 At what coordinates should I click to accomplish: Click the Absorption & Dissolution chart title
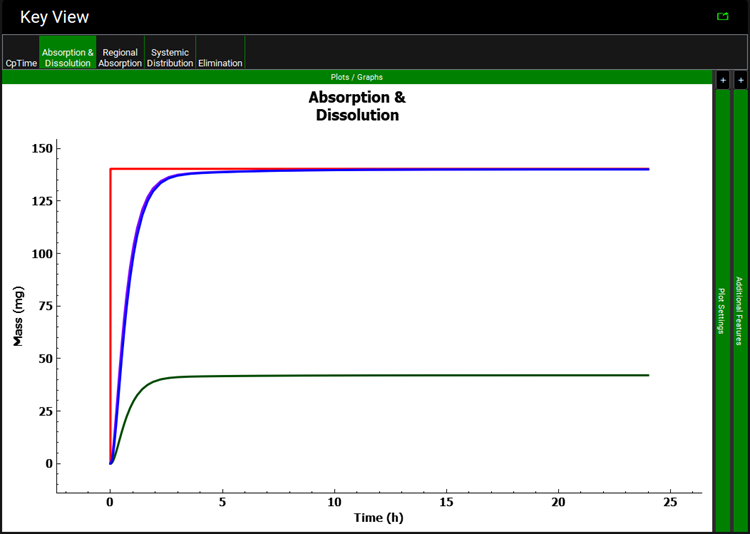[x=357, y=106]
